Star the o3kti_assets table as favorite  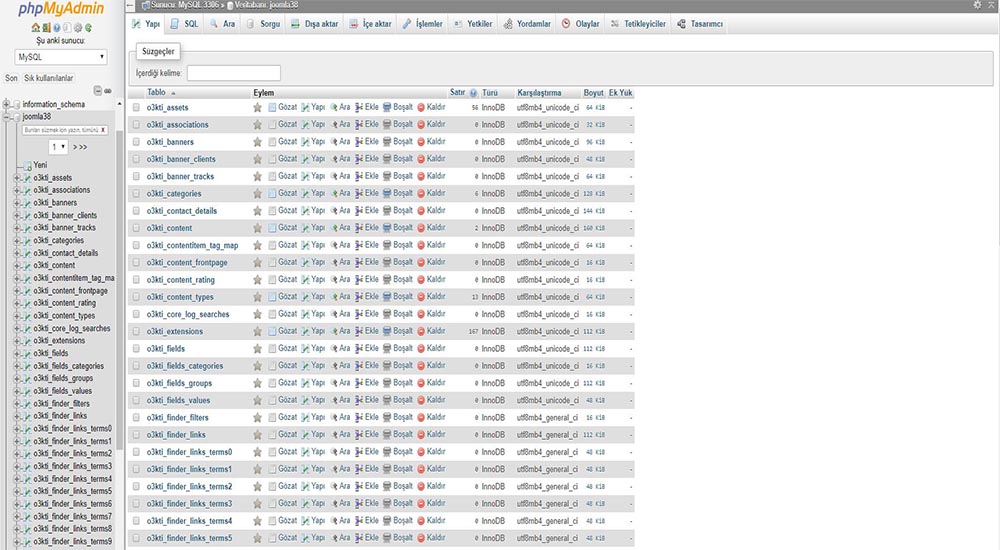[257, 107]
